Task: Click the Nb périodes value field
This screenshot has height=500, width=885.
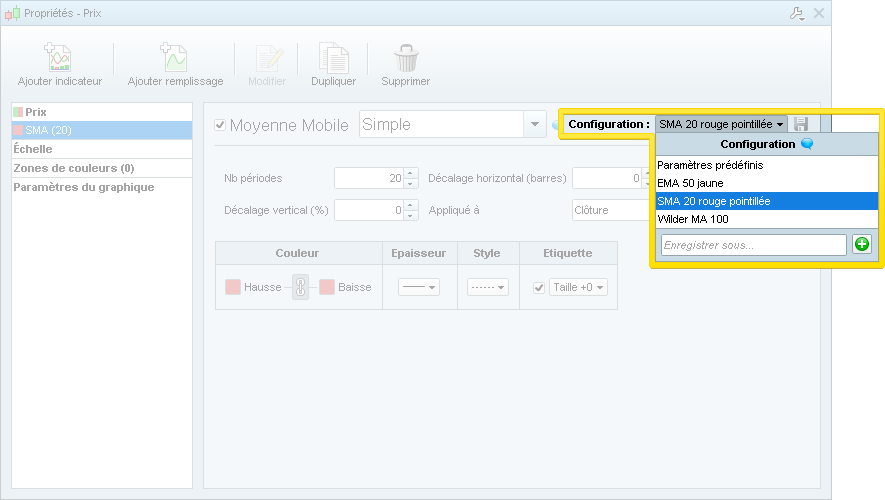Action: [369, 178]
